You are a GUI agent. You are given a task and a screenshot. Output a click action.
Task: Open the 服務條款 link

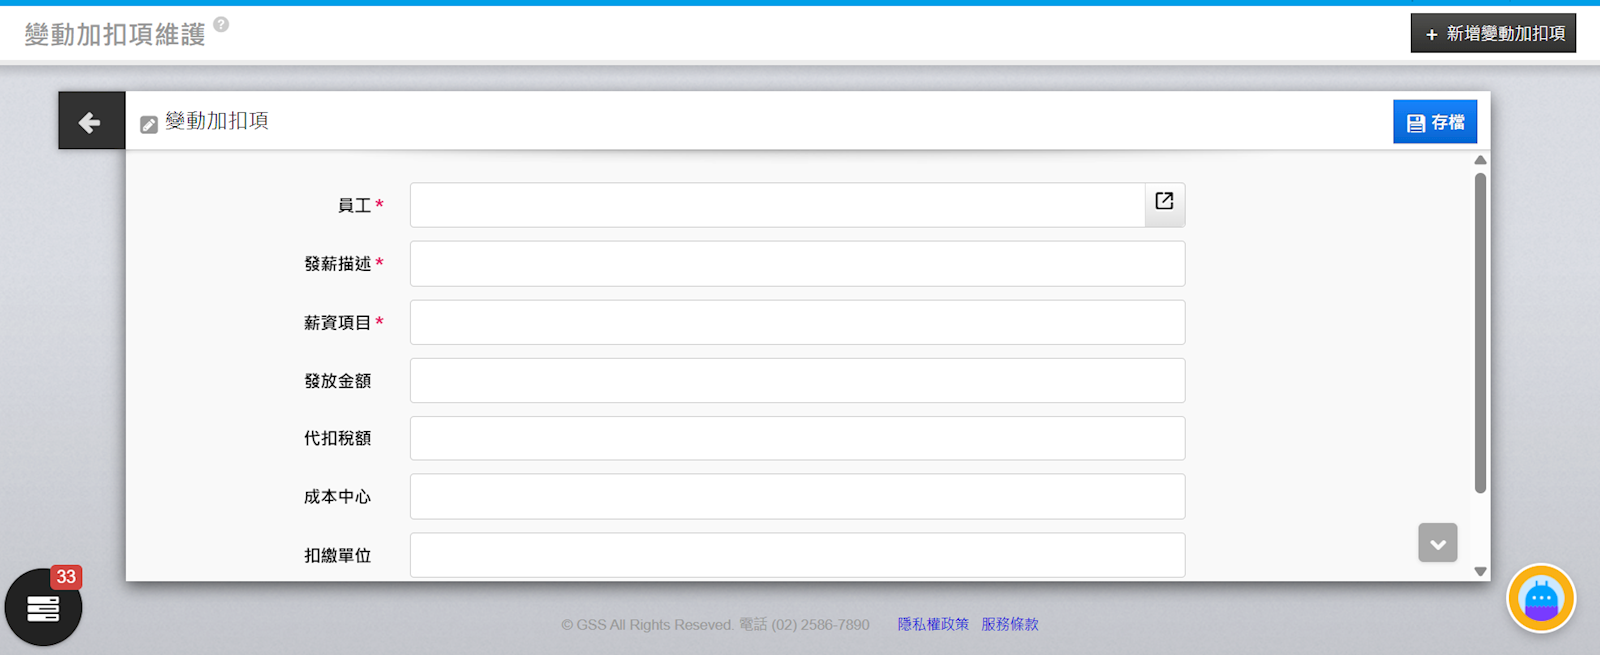pyautogui.click(x=1009, y=624)
